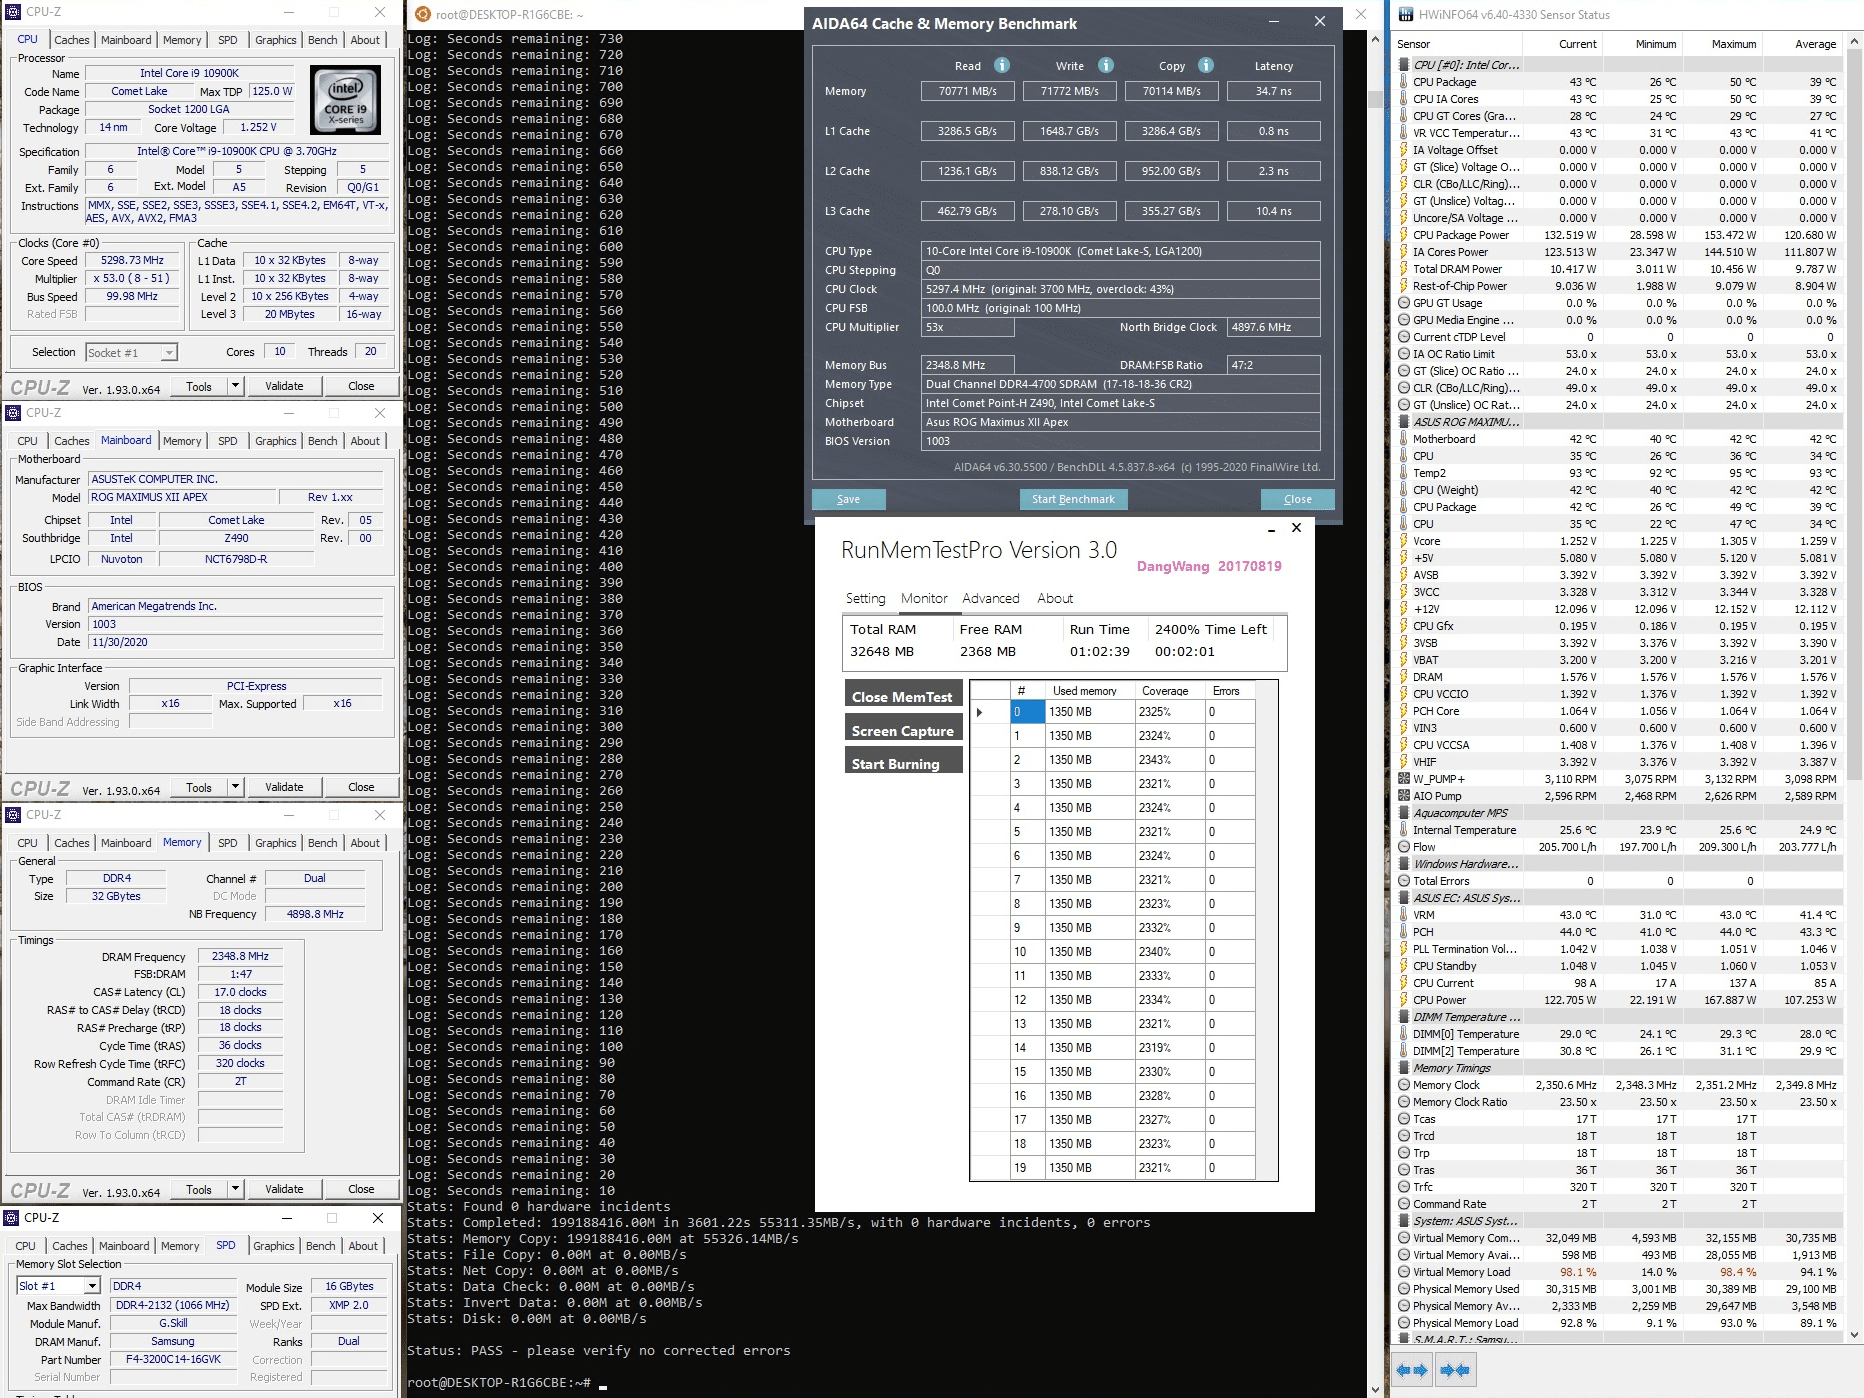Click thermometer icon beside CPU Package Power row
Screen dimensions: 1864x1398
(1404, 235)
